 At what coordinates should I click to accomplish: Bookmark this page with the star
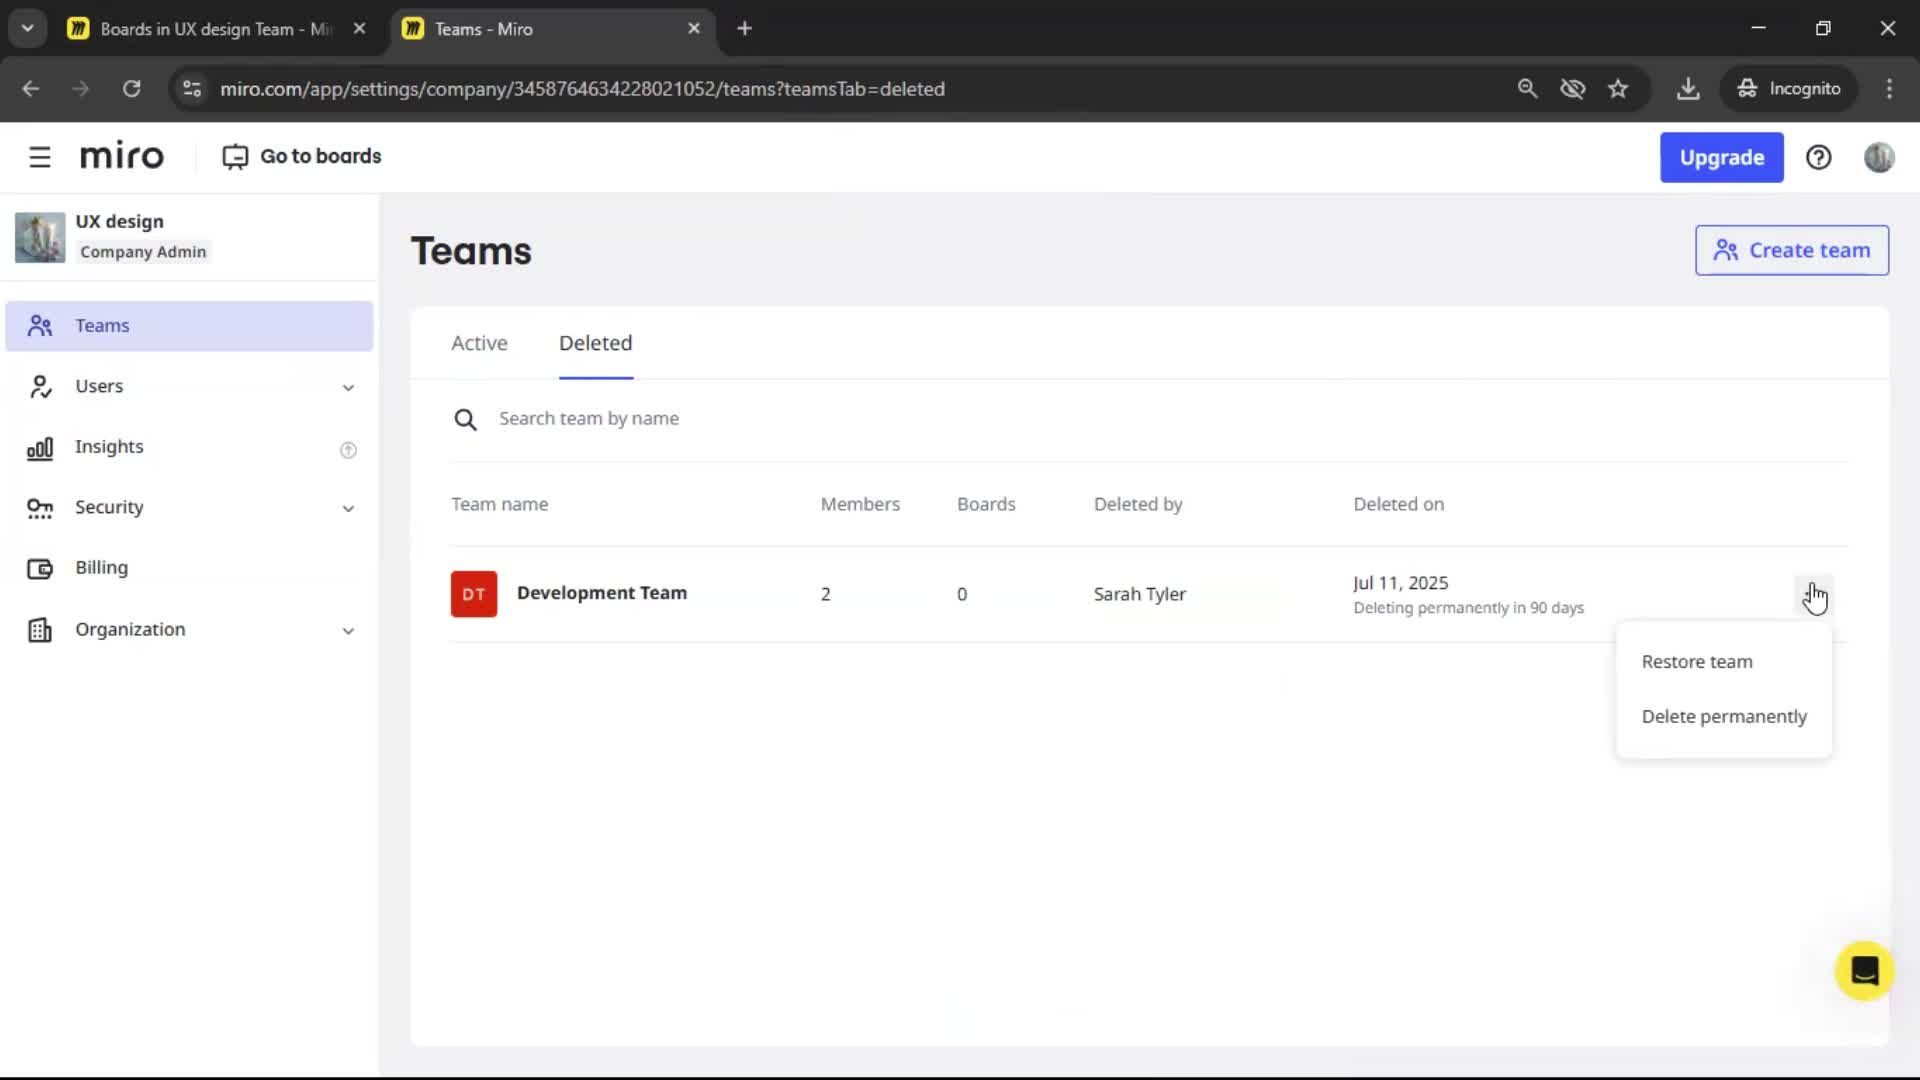pyautogui.click(x=1618, y=89)
